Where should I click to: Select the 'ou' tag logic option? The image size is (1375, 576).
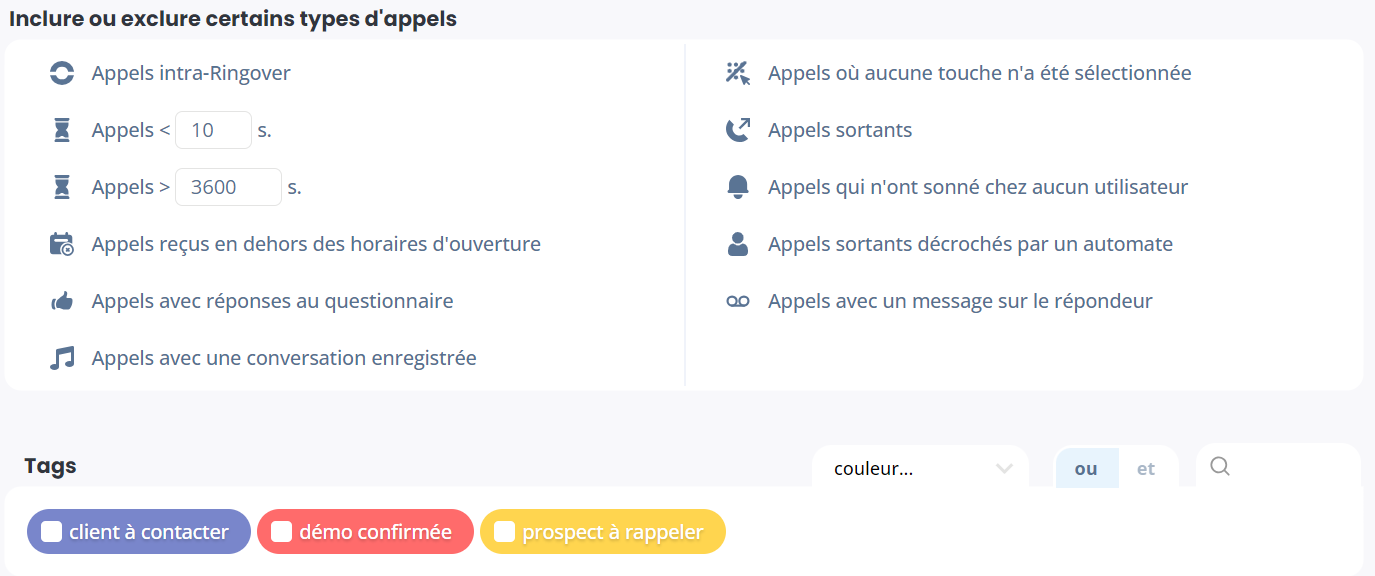(x=1086, y=469)
